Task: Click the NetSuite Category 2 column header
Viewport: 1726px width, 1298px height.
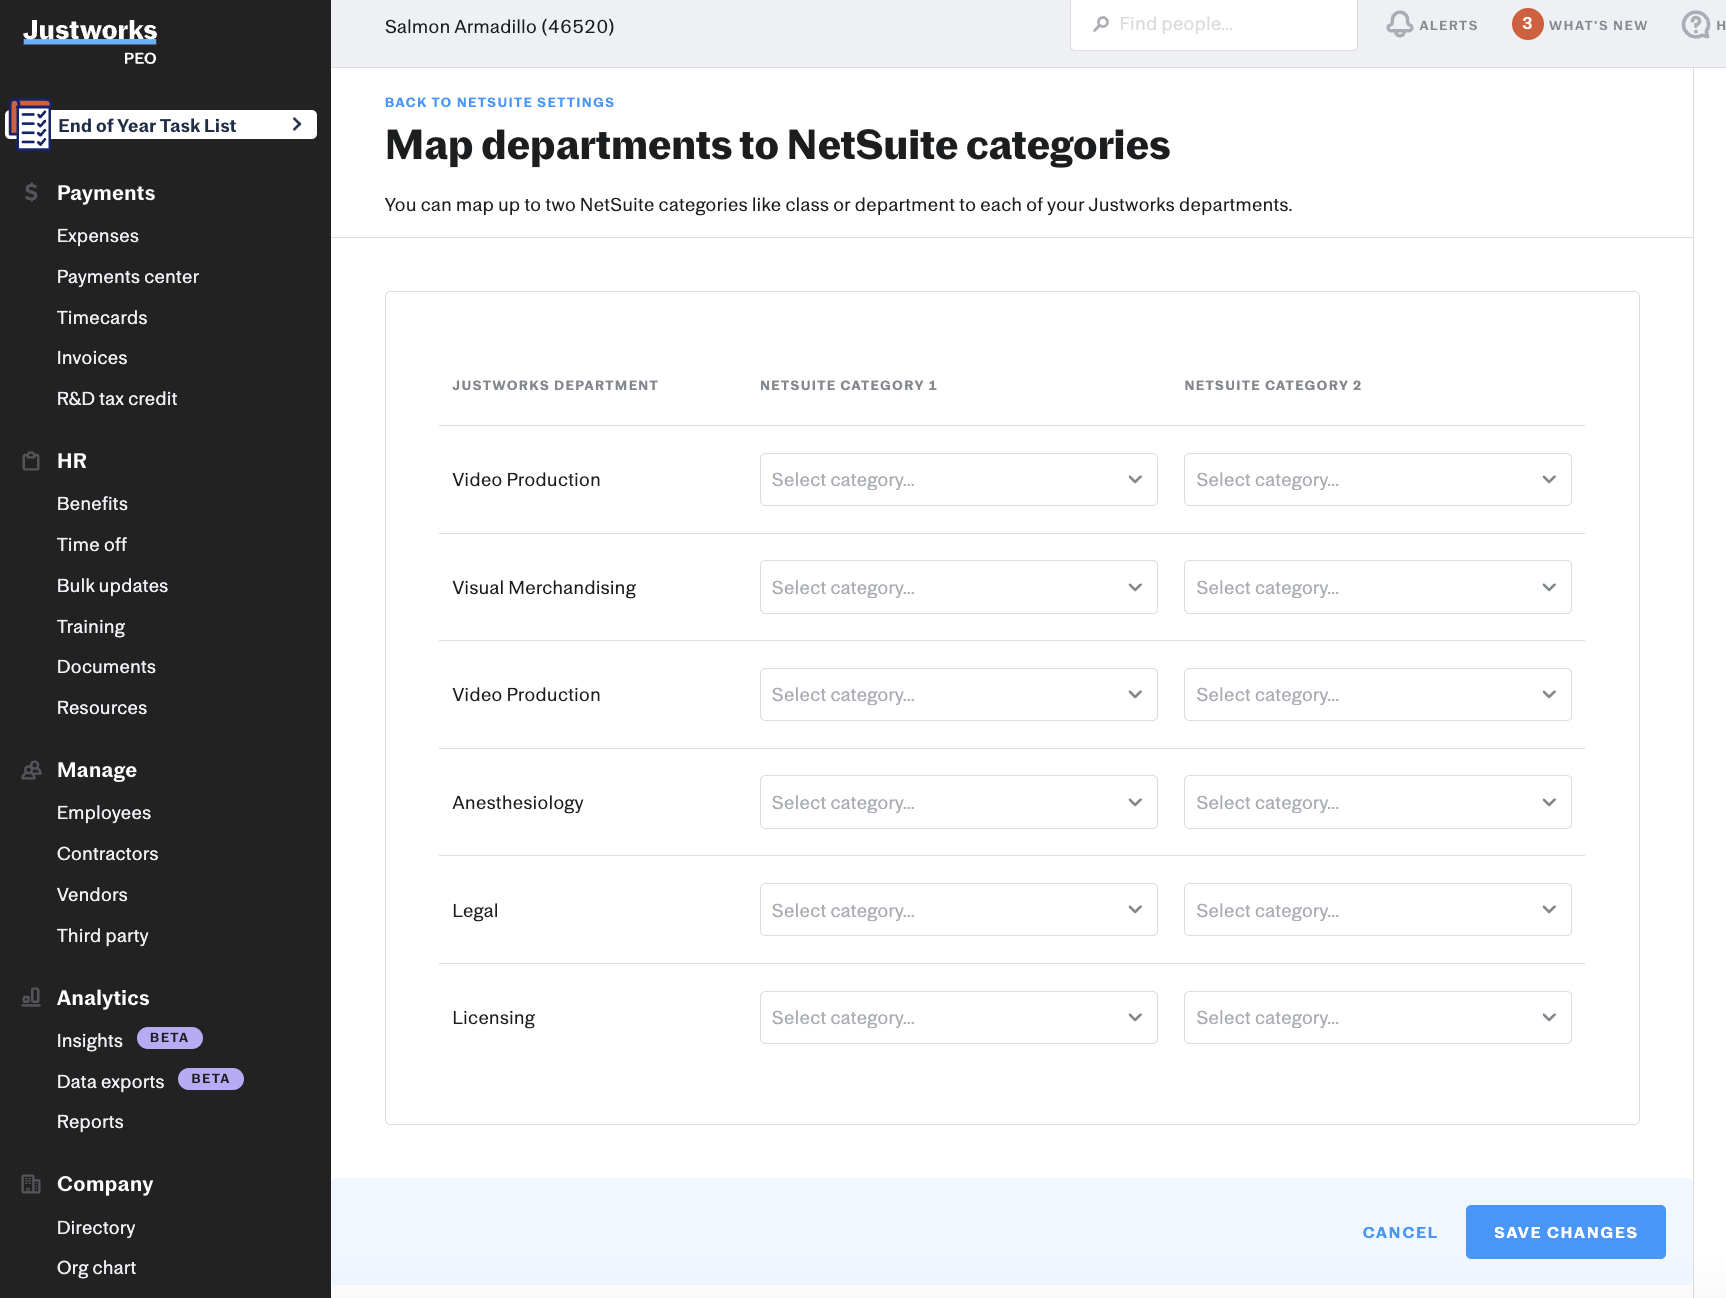Action: (x=1272, y=385)
